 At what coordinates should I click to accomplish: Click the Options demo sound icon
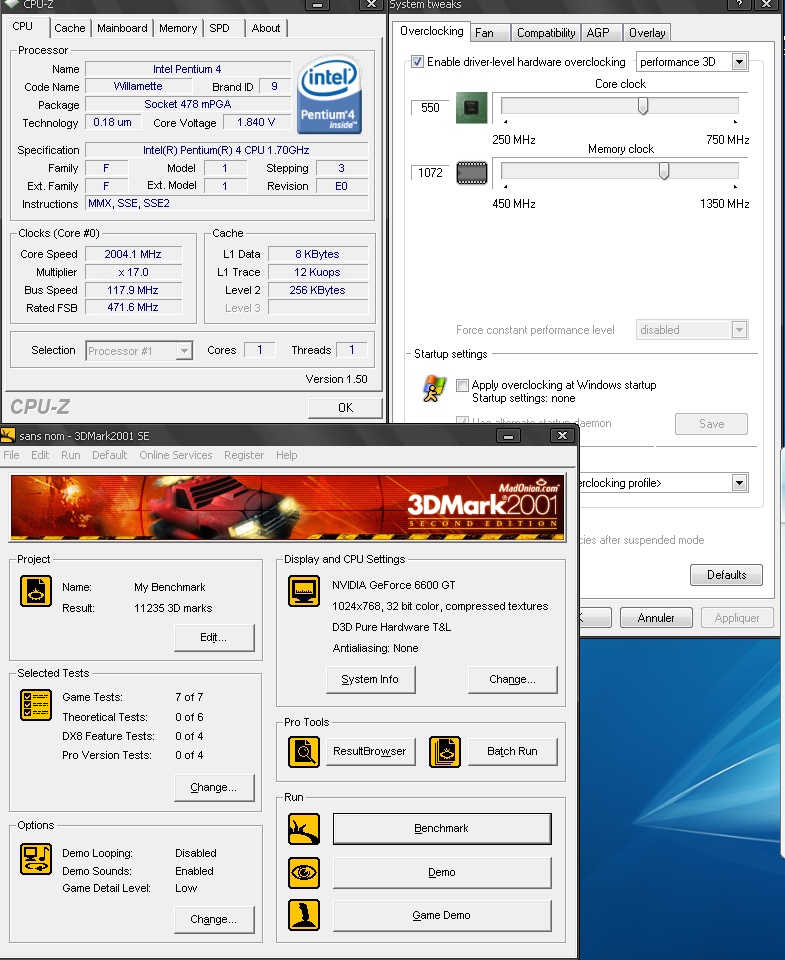tap(36, 858)
